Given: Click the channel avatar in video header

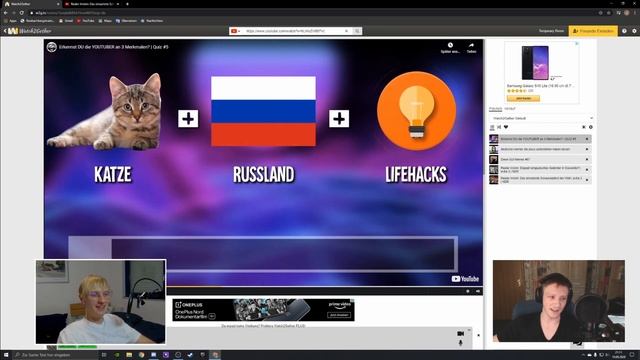Looking at the screenshot, I should coord(51,47).
